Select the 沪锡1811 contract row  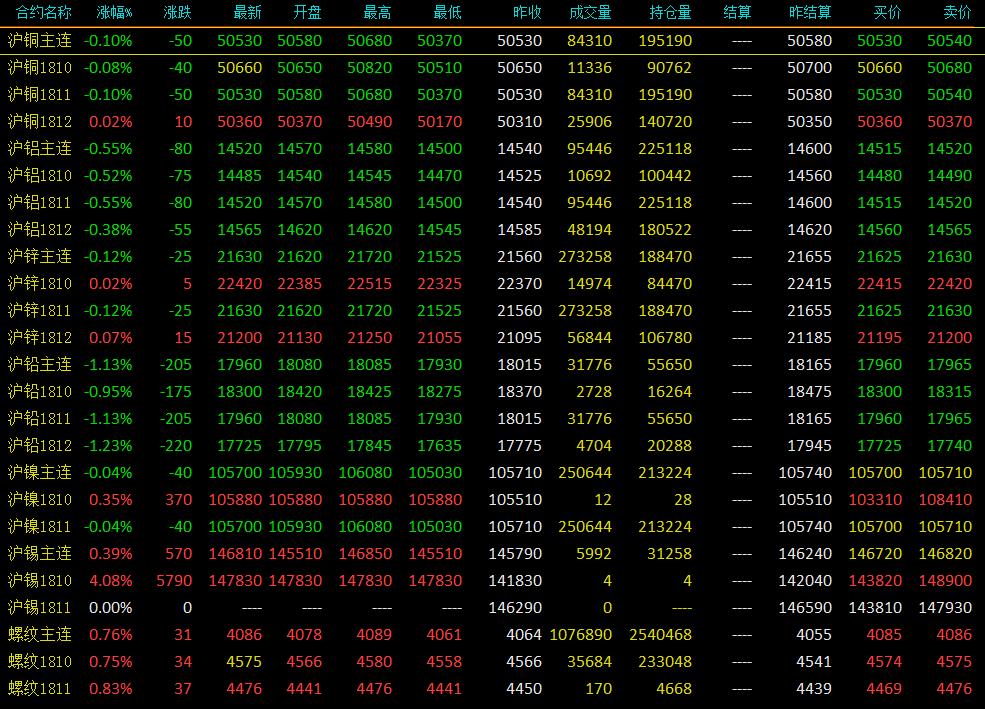coord(492,608)
